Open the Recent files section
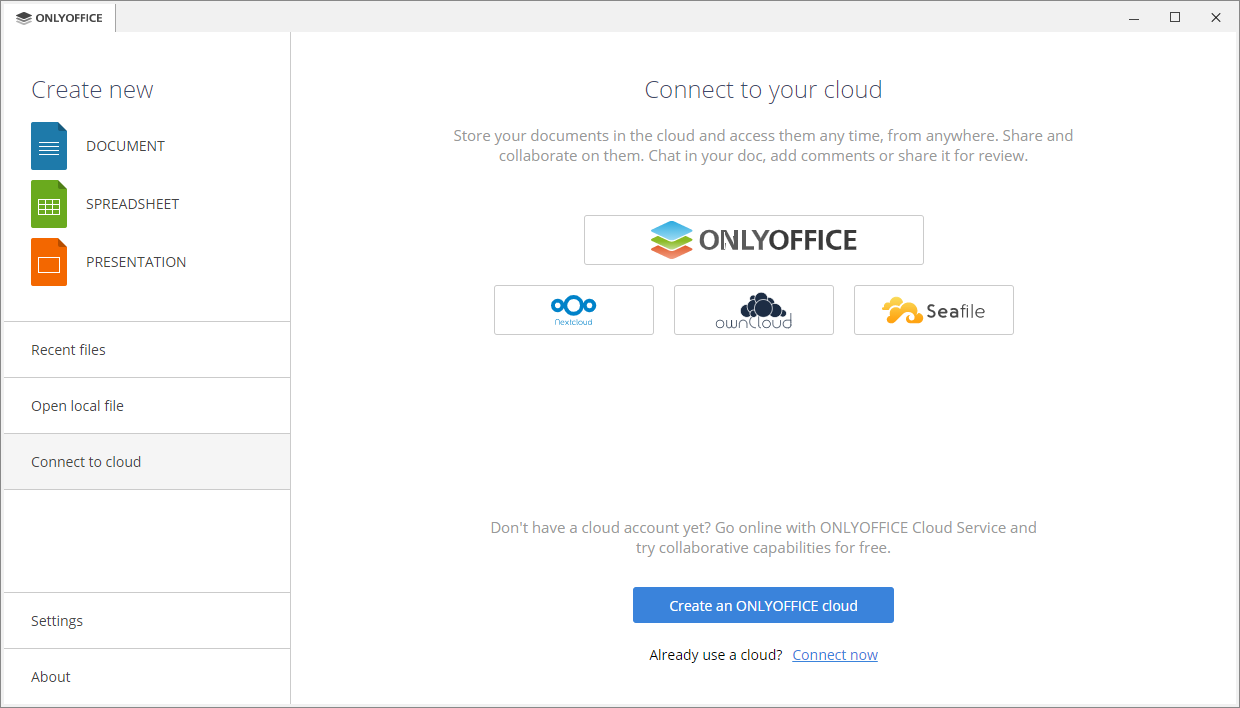Image resolution: width=1240 pixels, height=708 pixels. (x=68, y=349)
